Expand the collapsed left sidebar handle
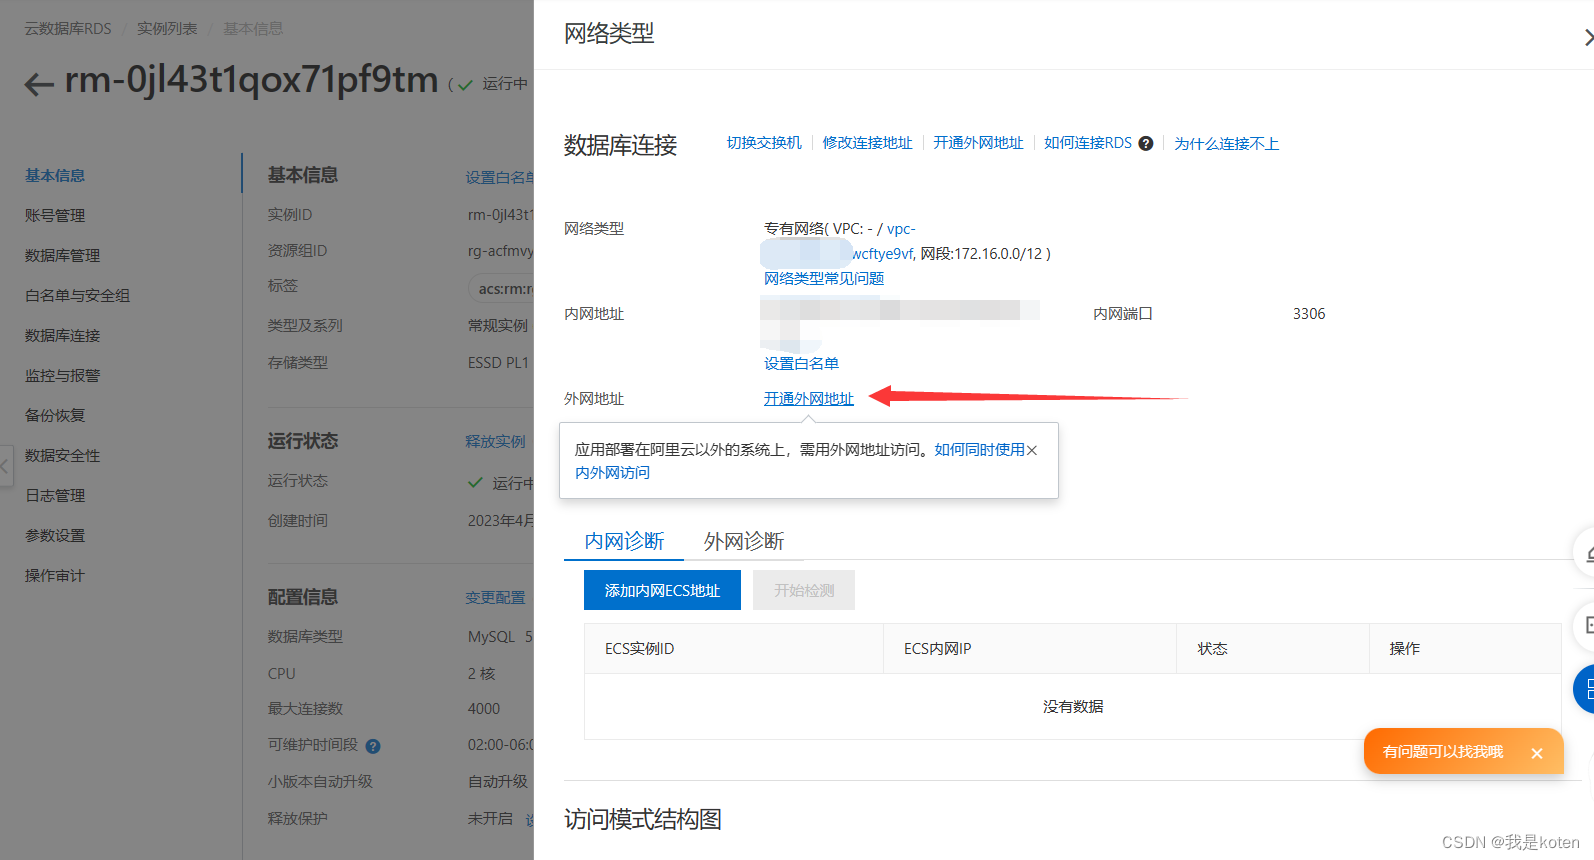 (x=6, y=466)
